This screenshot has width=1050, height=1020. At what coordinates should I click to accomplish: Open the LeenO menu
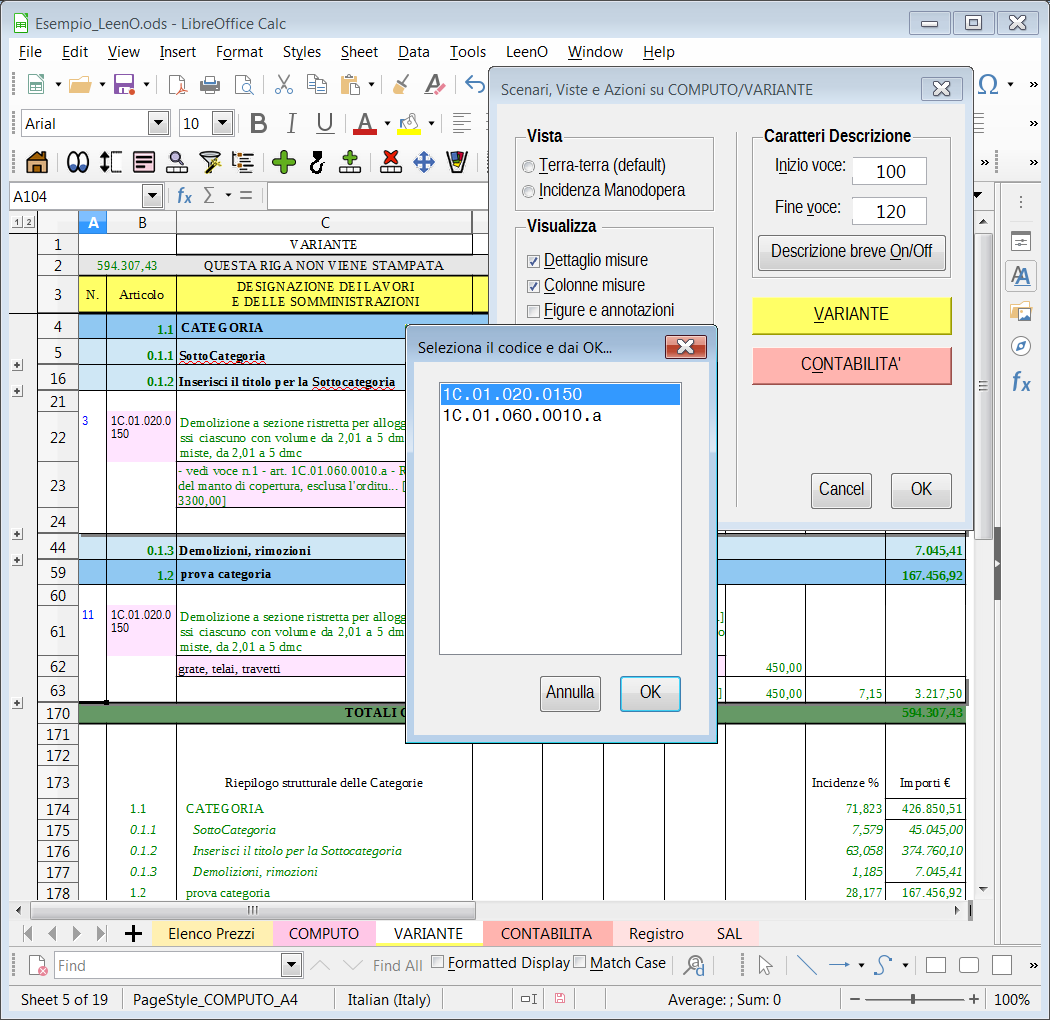tap(526, 52)
